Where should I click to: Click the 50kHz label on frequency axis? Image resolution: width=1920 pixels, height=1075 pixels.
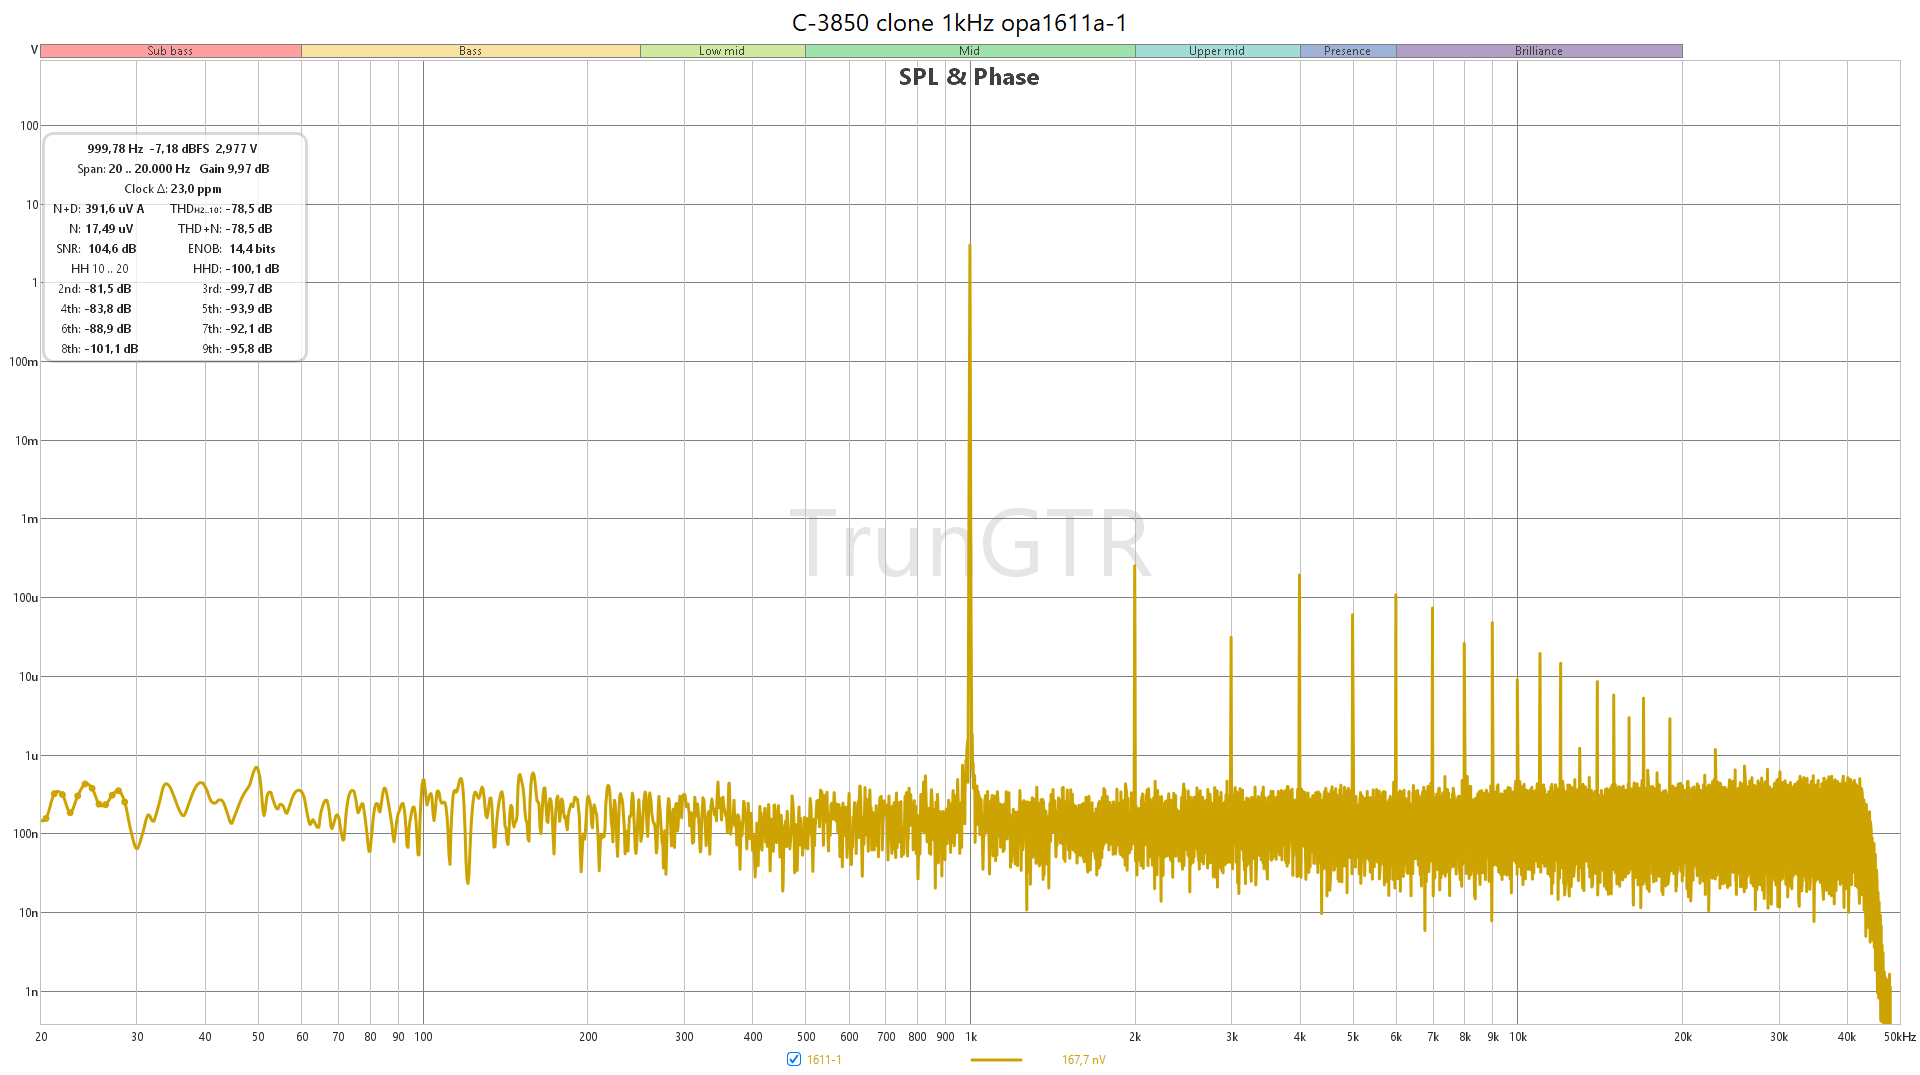(1899, 1037)
